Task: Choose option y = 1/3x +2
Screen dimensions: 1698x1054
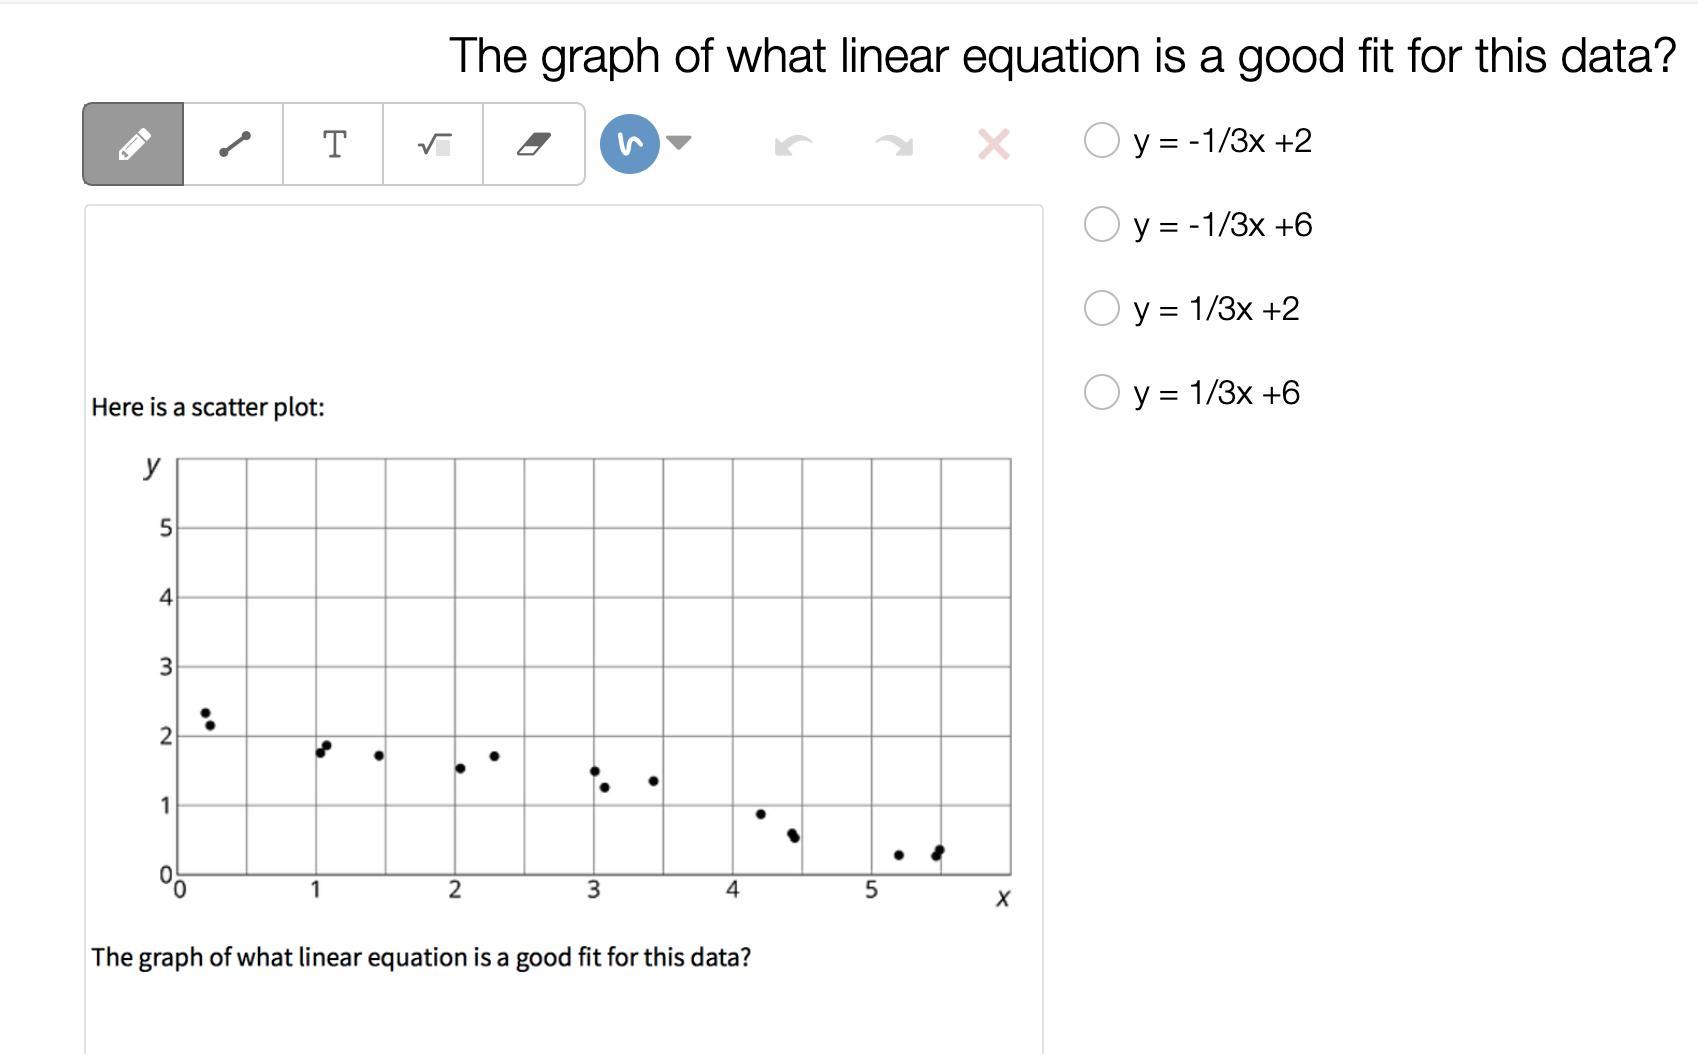Action: [x=1101, y=308]
